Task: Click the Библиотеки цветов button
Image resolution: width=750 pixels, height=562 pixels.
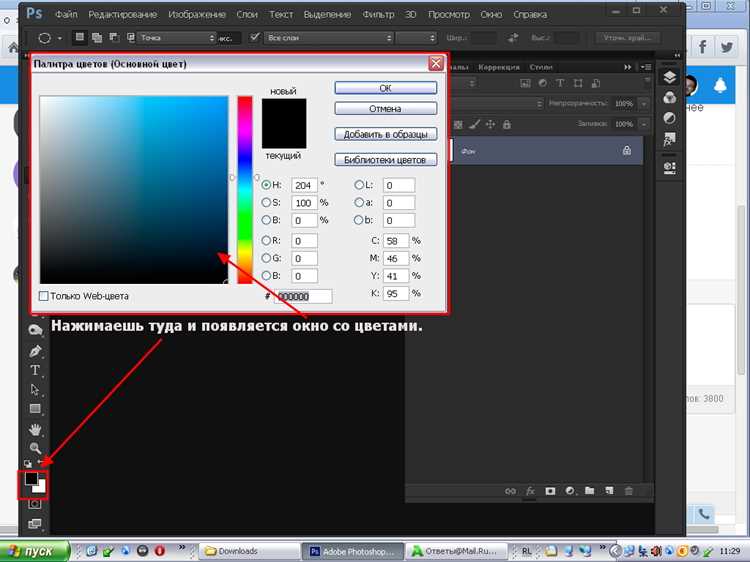Action: click(386, 160)
